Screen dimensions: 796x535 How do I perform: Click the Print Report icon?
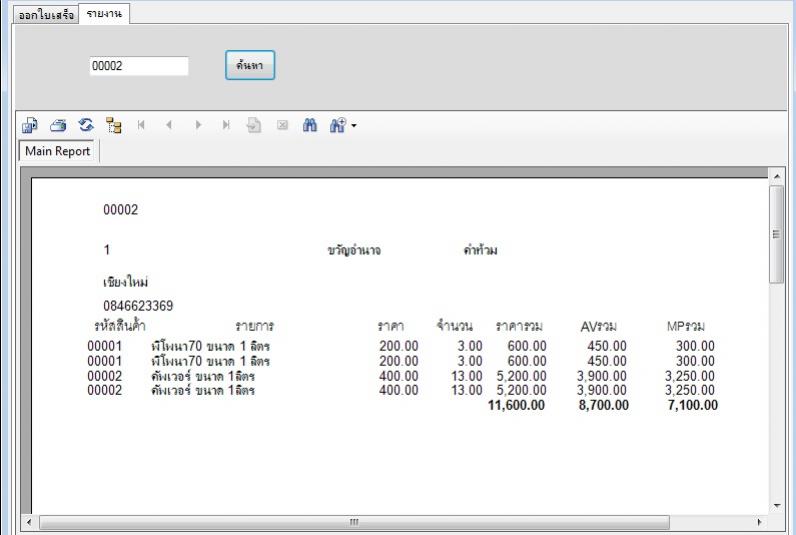[58, 125]
